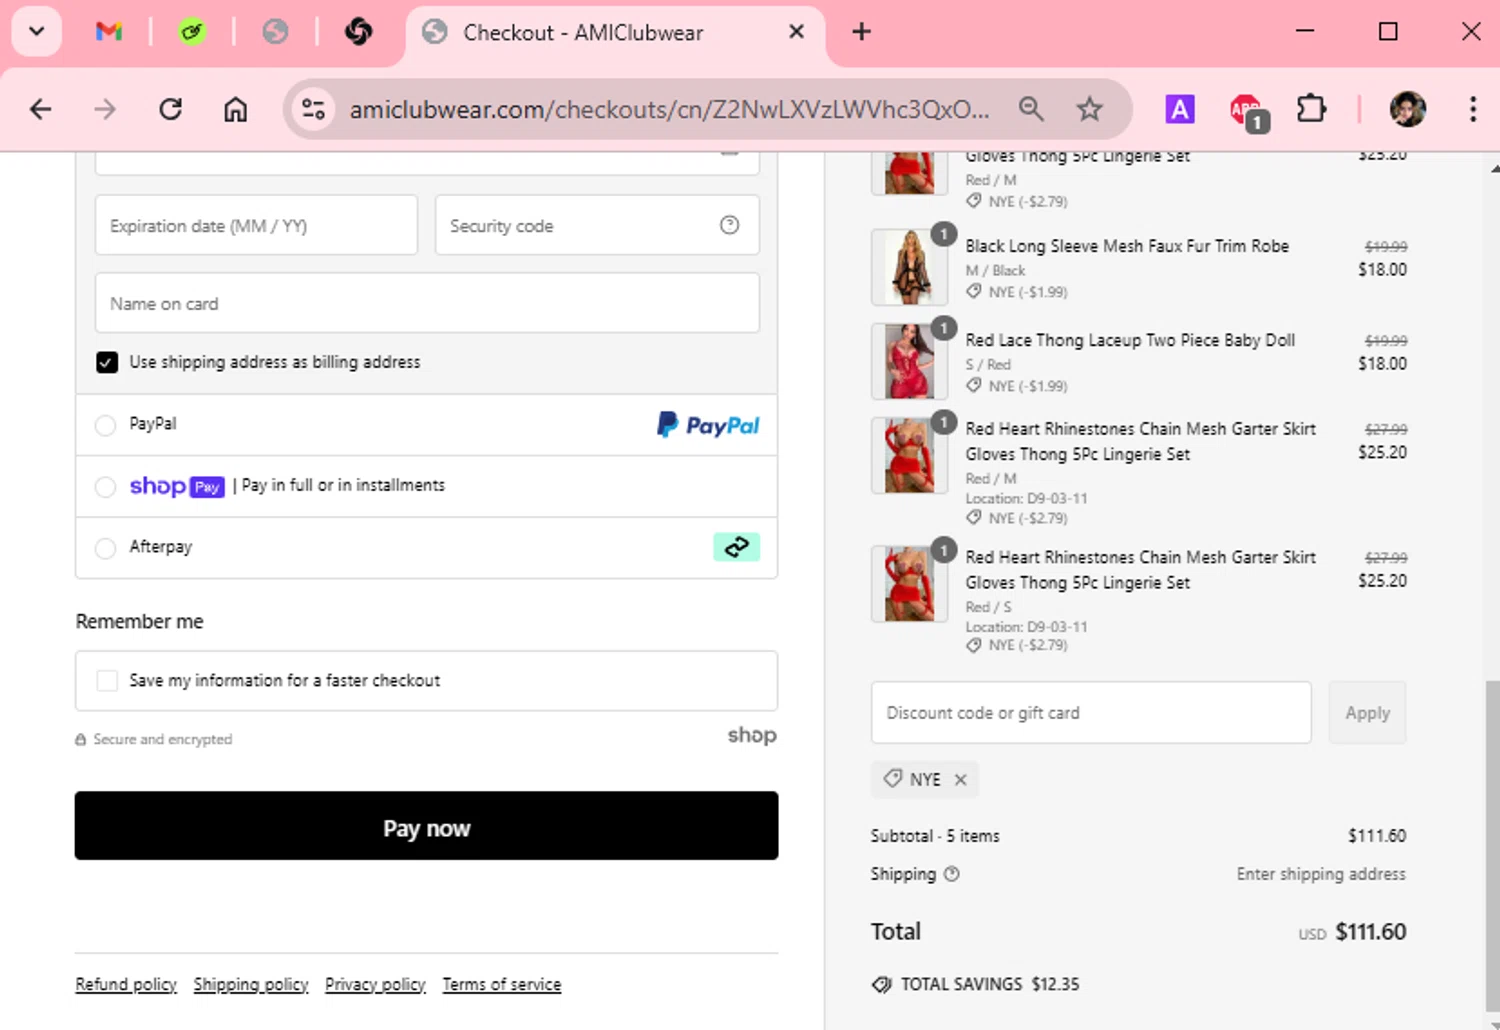Open the Extensions puzzle menu
Image resolution: width=1500 pixels, height=1030 pixels.
pos(1311,109)
